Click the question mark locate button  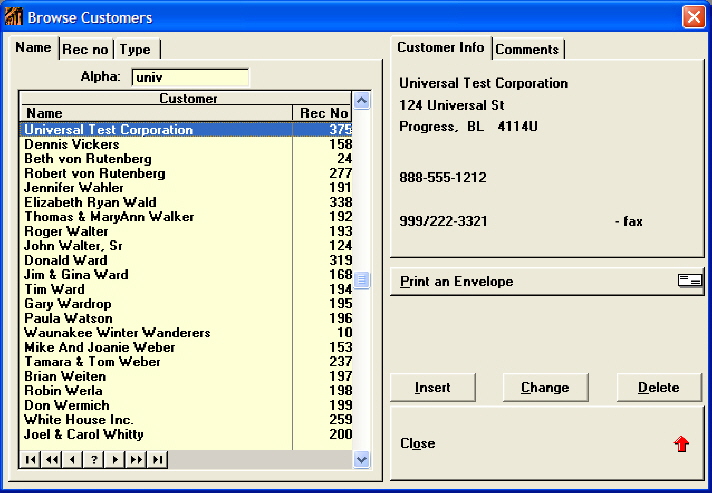pyautogui.click(x=94, y=459)
